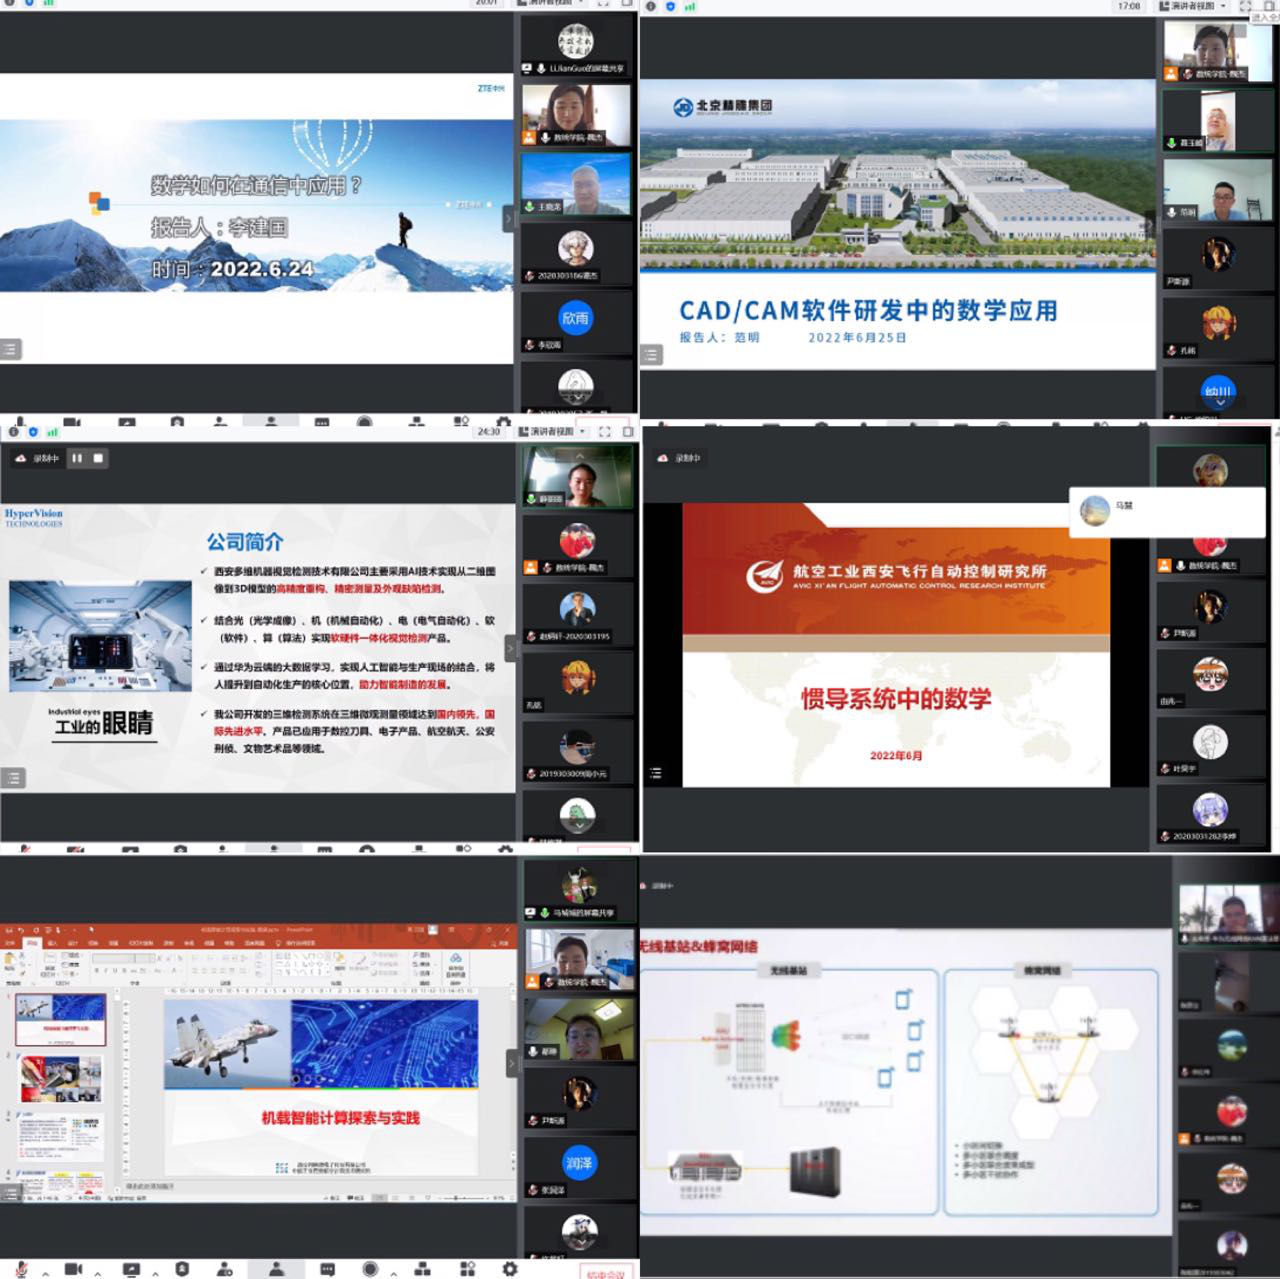The width and height of the screenshot is (1280, 1279).
Task: Click the red end meeting button
Action: [x=606, y=1273]
